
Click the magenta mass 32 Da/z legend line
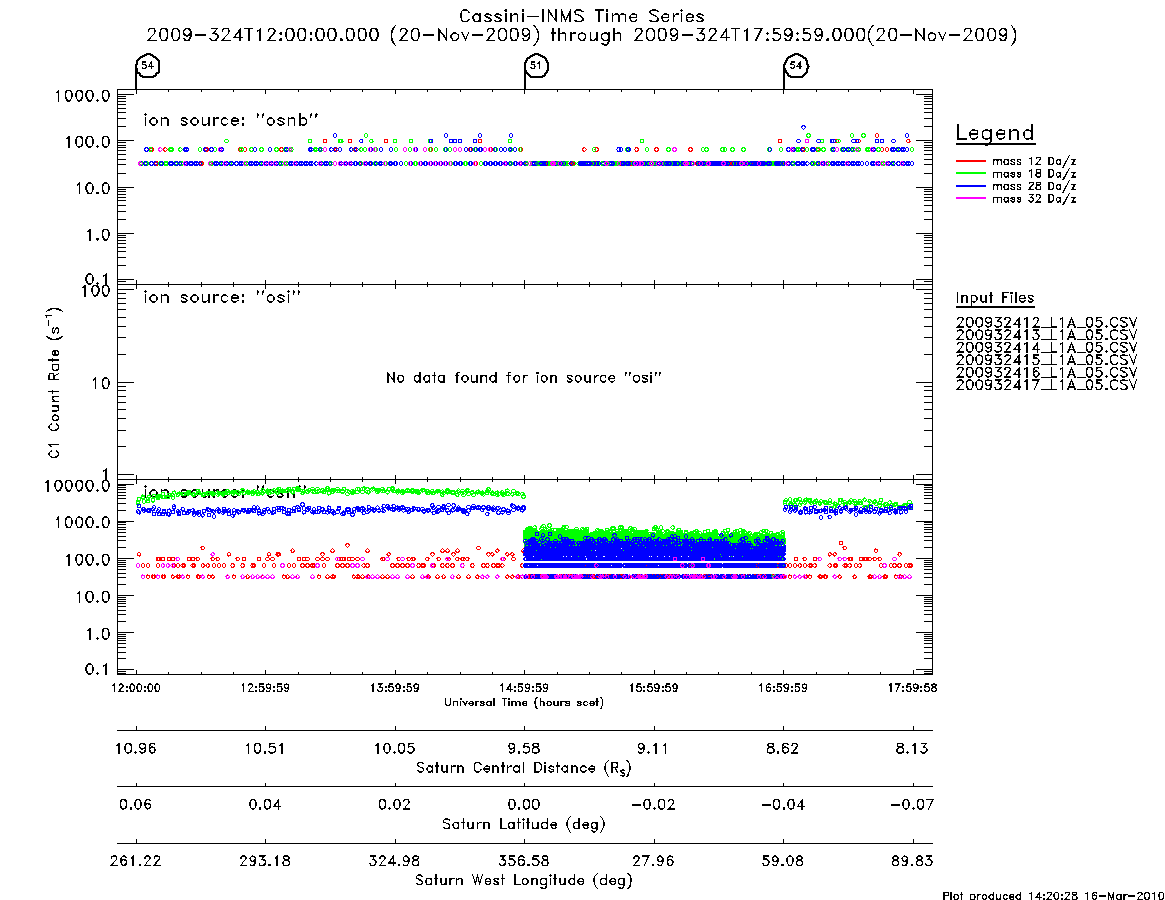coord(970,199)
